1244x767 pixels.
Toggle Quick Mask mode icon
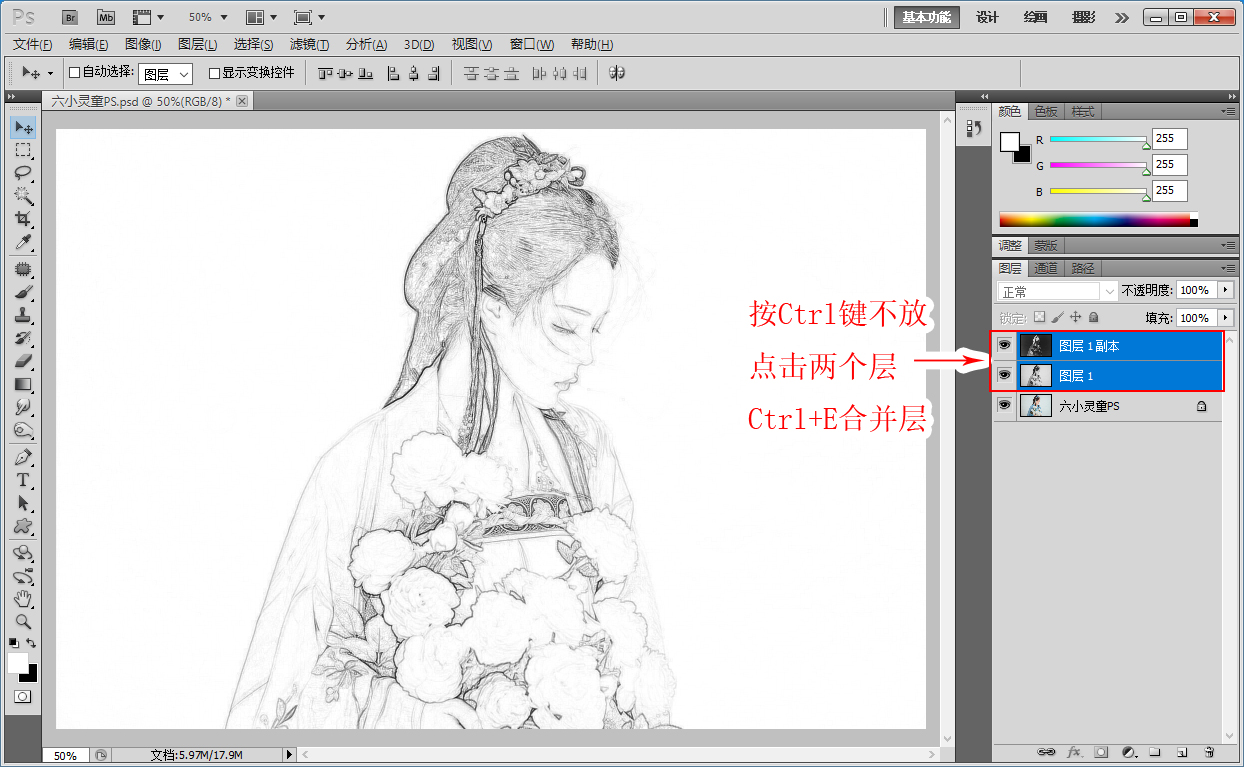(23, 696)
